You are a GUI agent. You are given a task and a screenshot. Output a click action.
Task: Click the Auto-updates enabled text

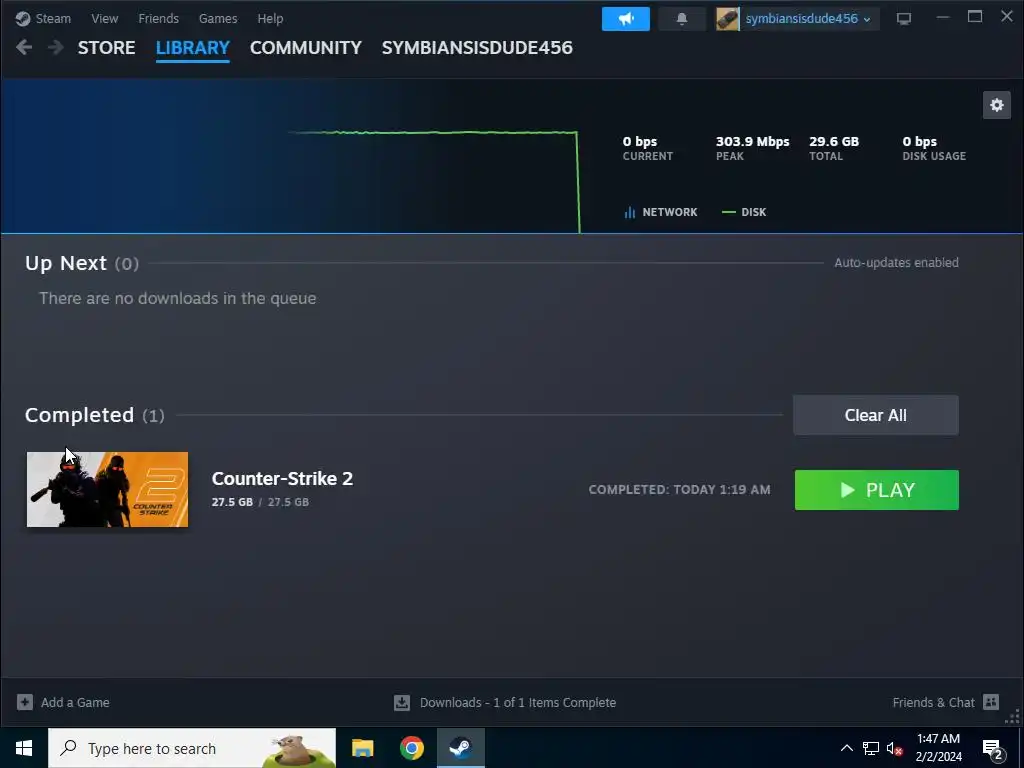[897, 263]
